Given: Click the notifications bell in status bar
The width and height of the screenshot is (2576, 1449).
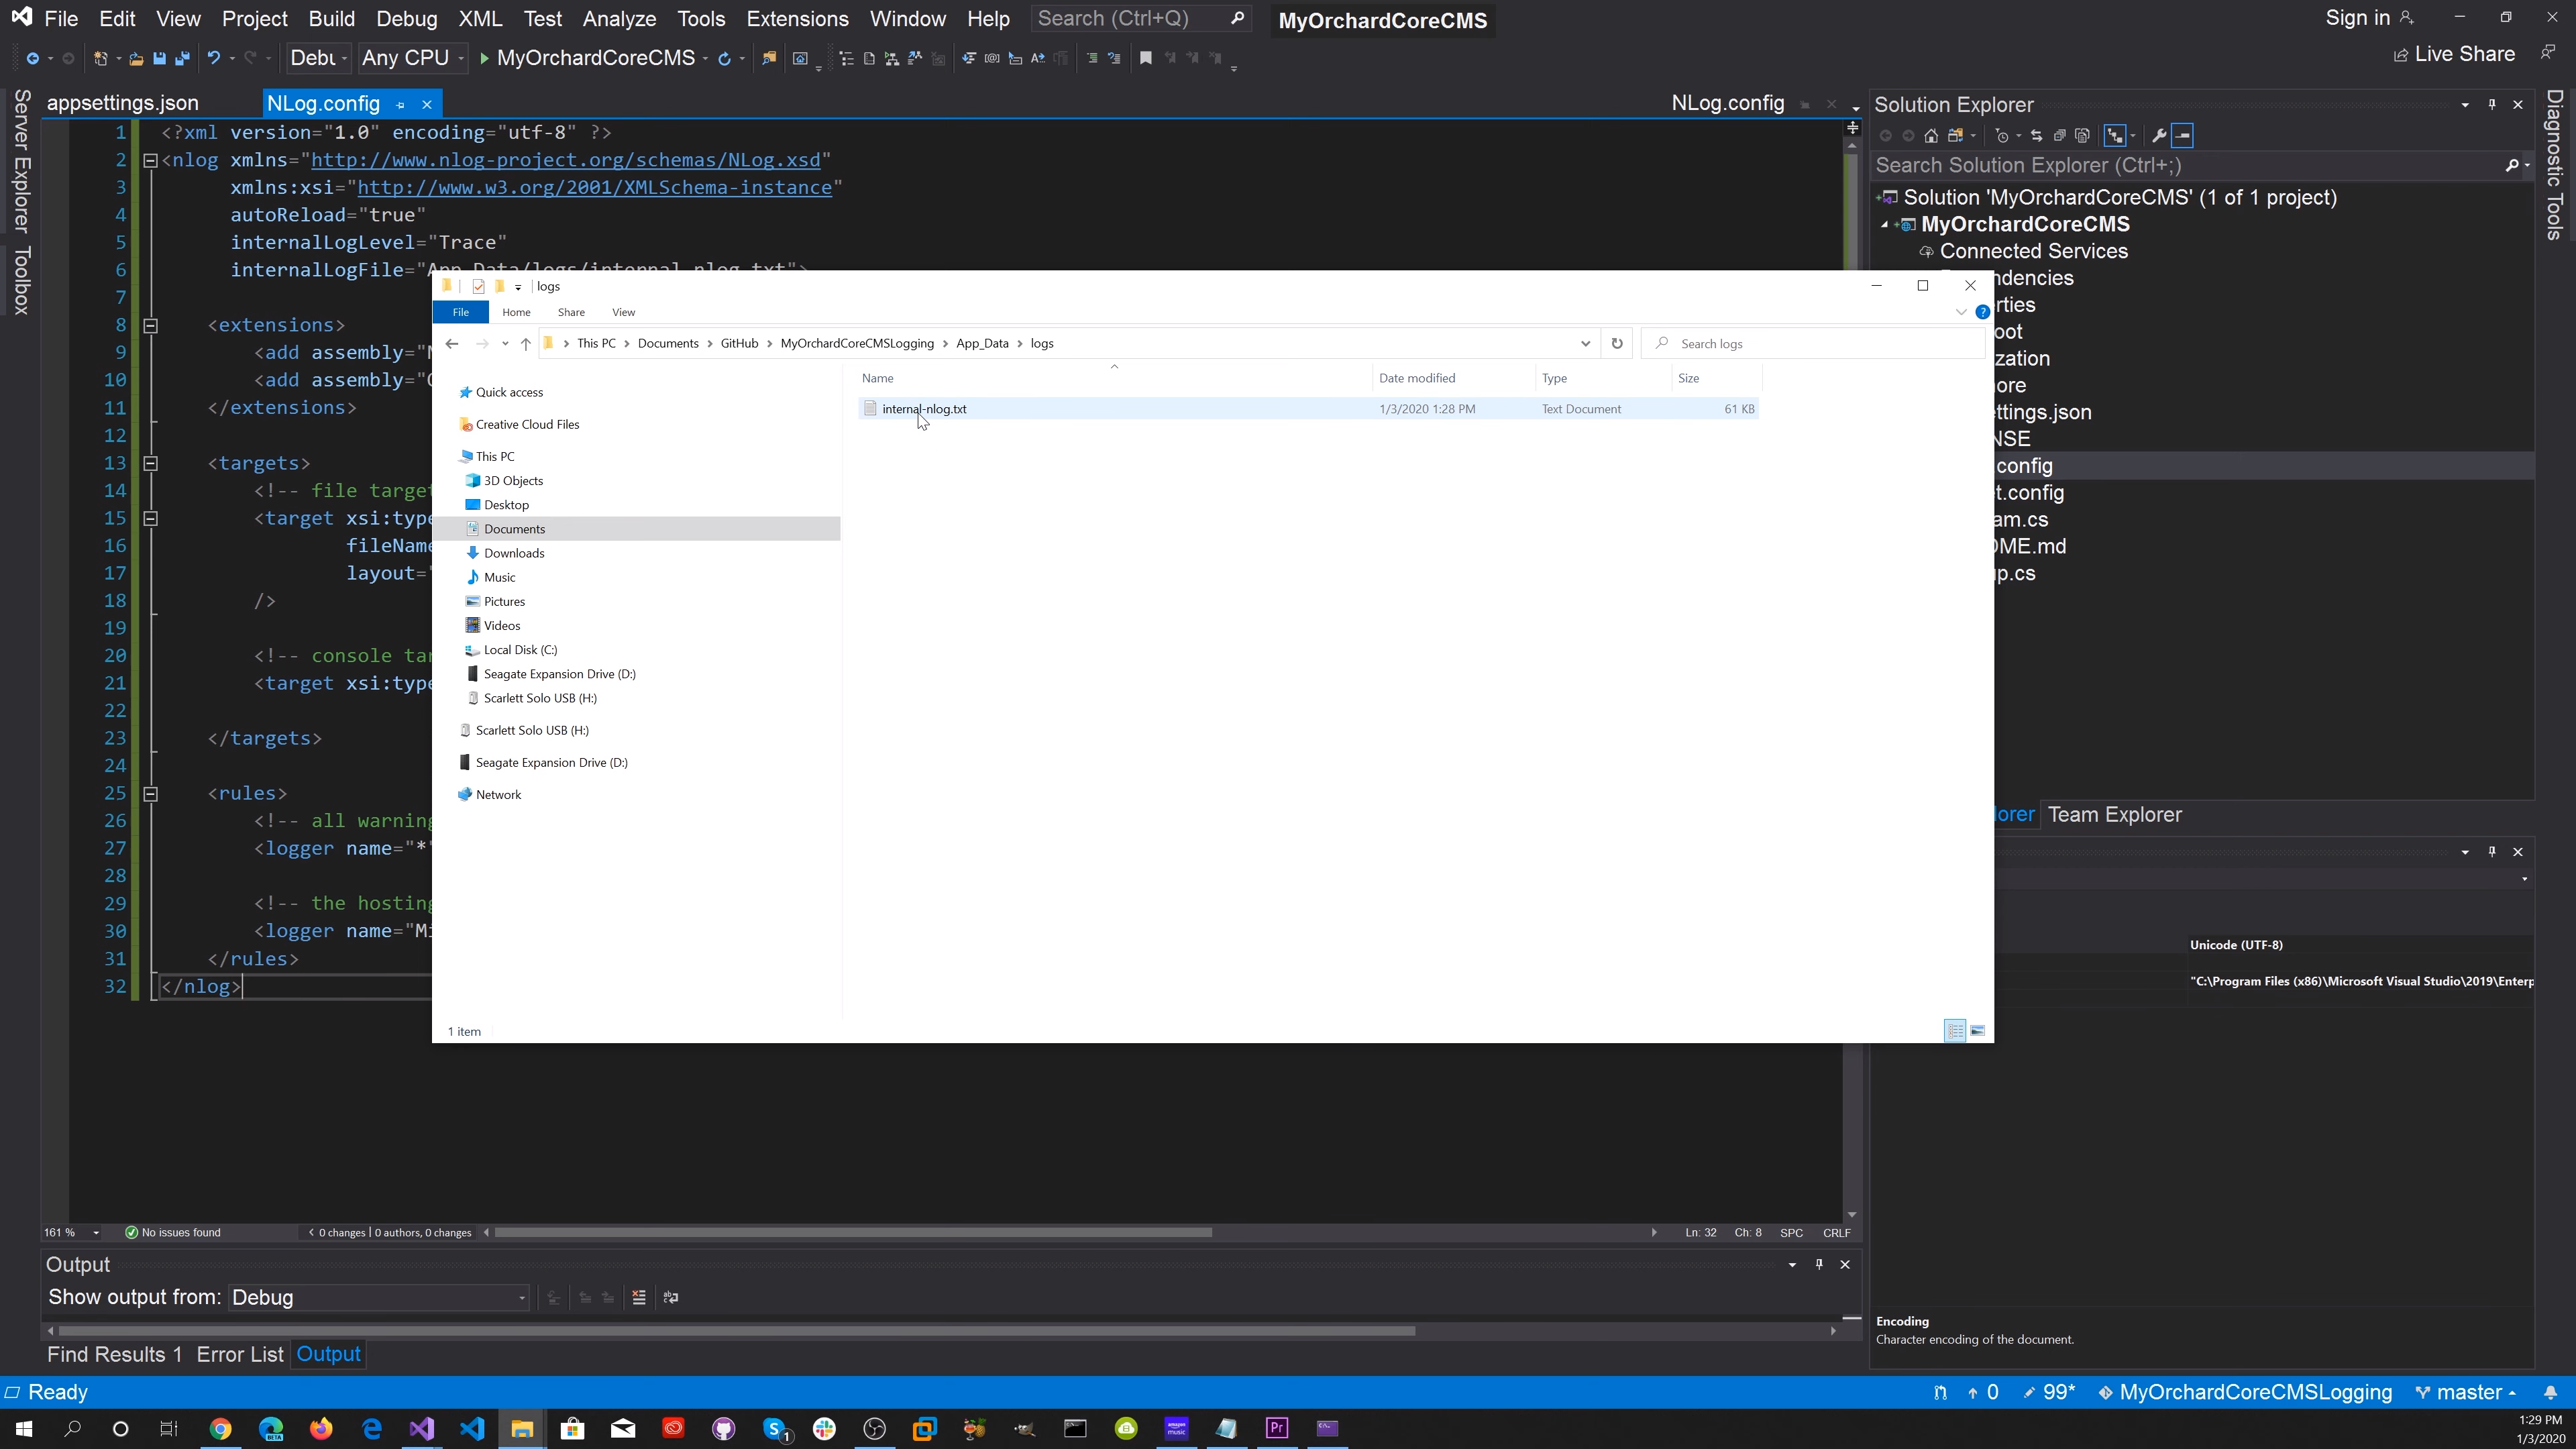Looking at the screenshot, I should (2550, 1392).
